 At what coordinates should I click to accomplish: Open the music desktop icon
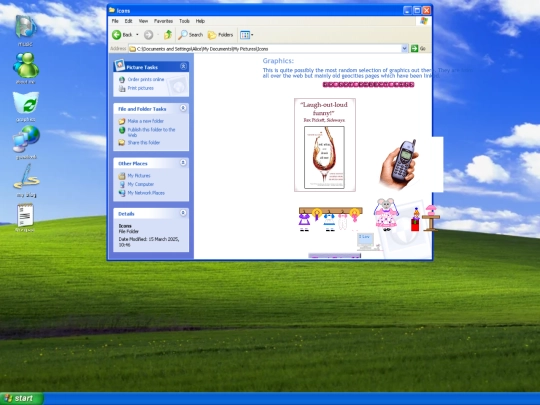point(25,27)
